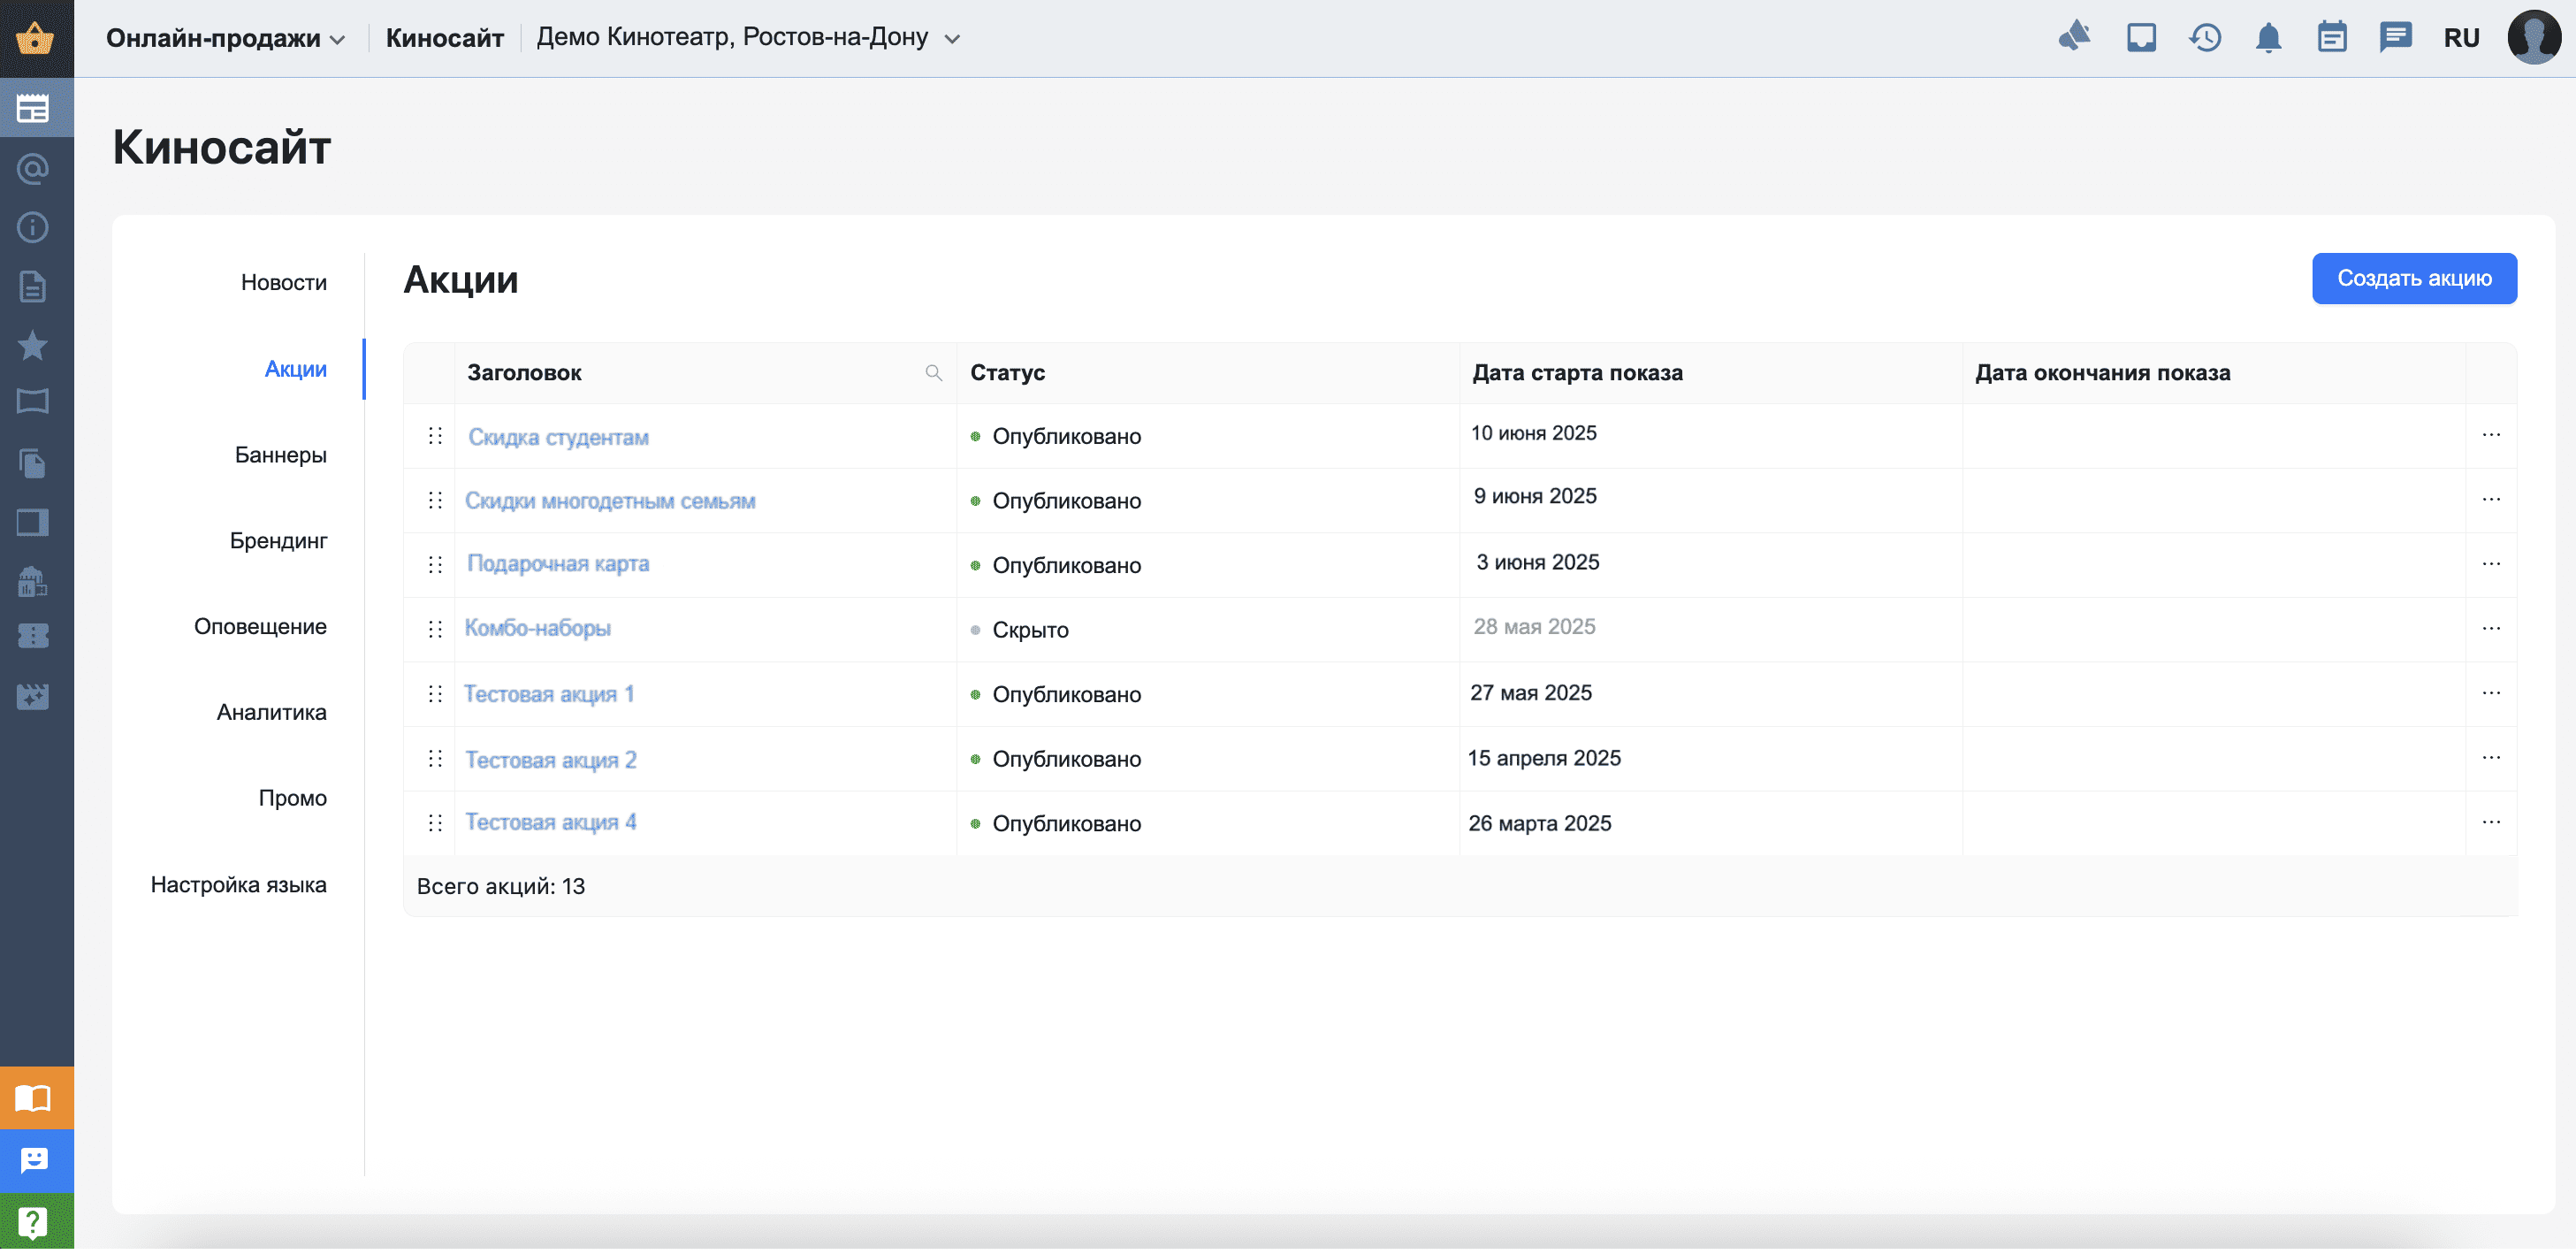The height and width of the screenshot is (1254, 2576).
Task: Click drag handle of Тестовая акция 1
Action: [x=435, y=694]
